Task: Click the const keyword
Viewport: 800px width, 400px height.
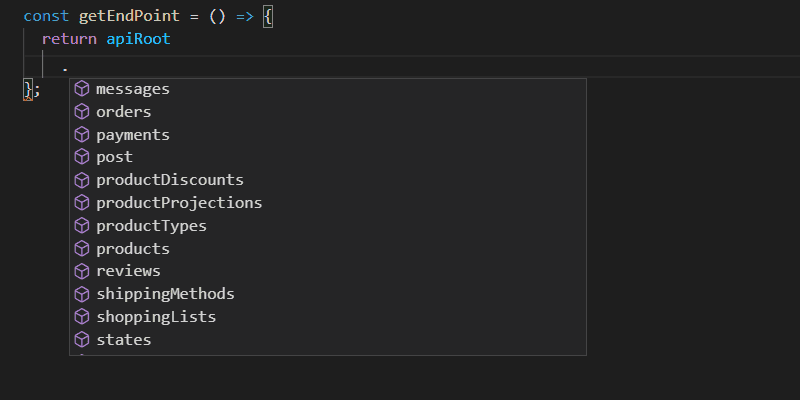Action: pyautogui.click(x=45, y=16)
